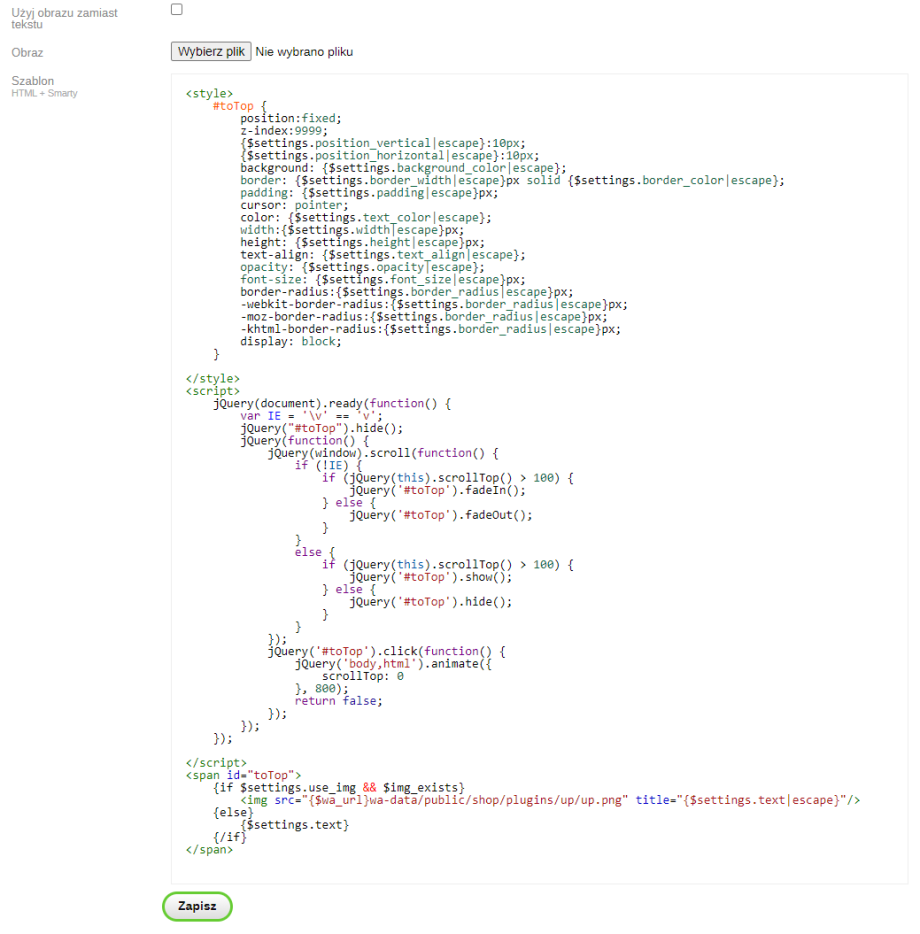The width and height of the screenshot is (920, 934).
Task: Click the 'z-index:9999;' line in code
Action: point(283,130)
